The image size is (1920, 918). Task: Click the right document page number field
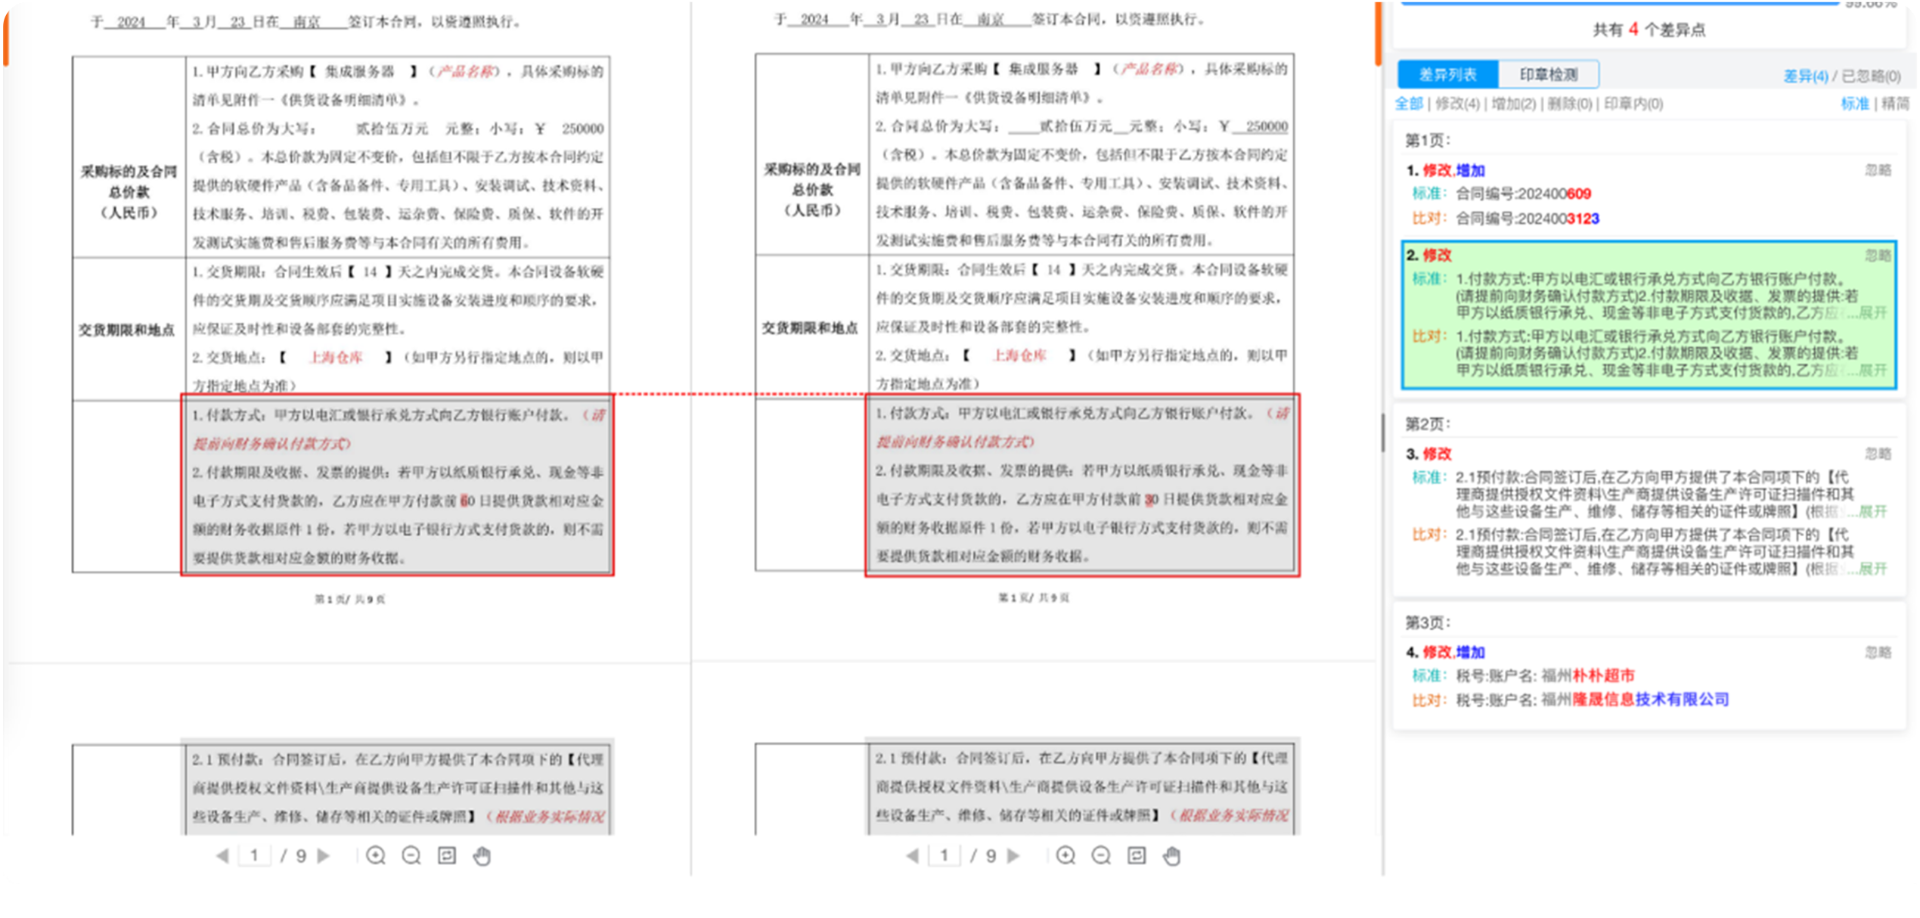944,856
